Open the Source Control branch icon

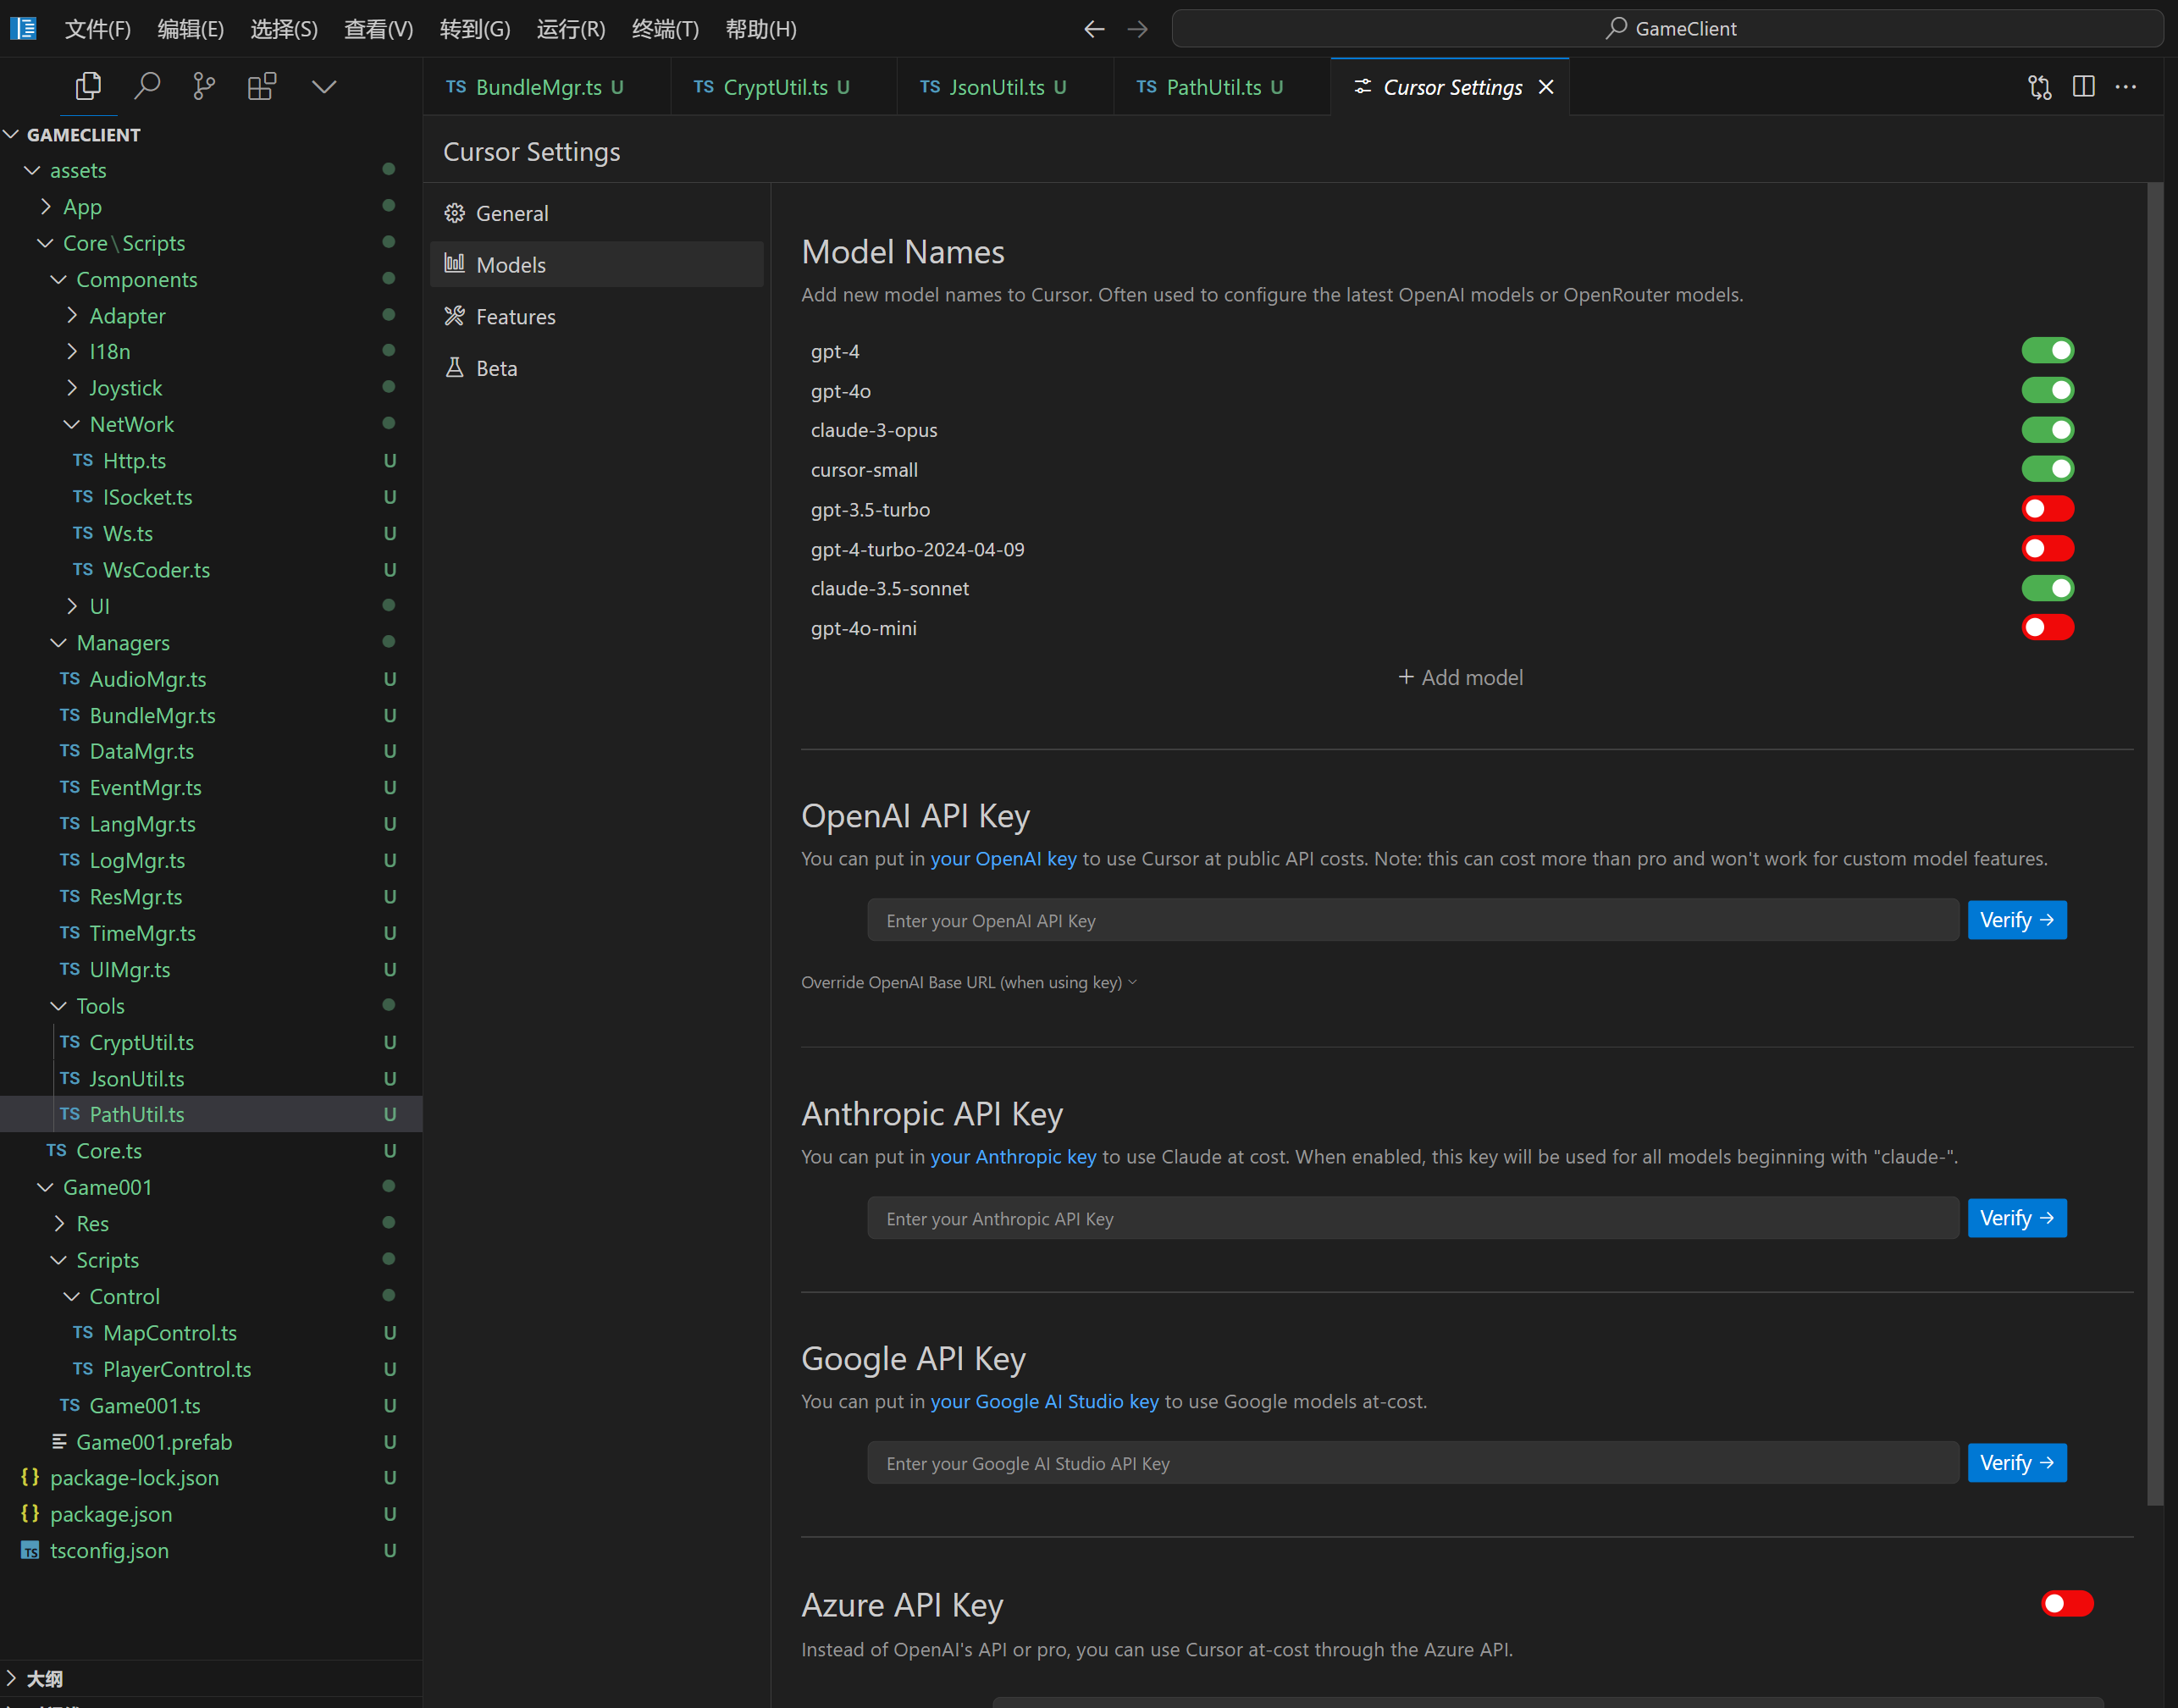coord(204,87)
